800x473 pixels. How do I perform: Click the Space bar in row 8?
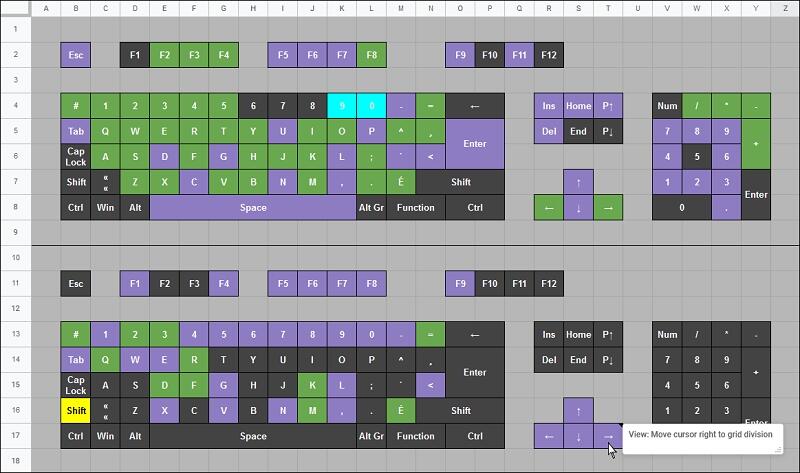tap(253, 208)
